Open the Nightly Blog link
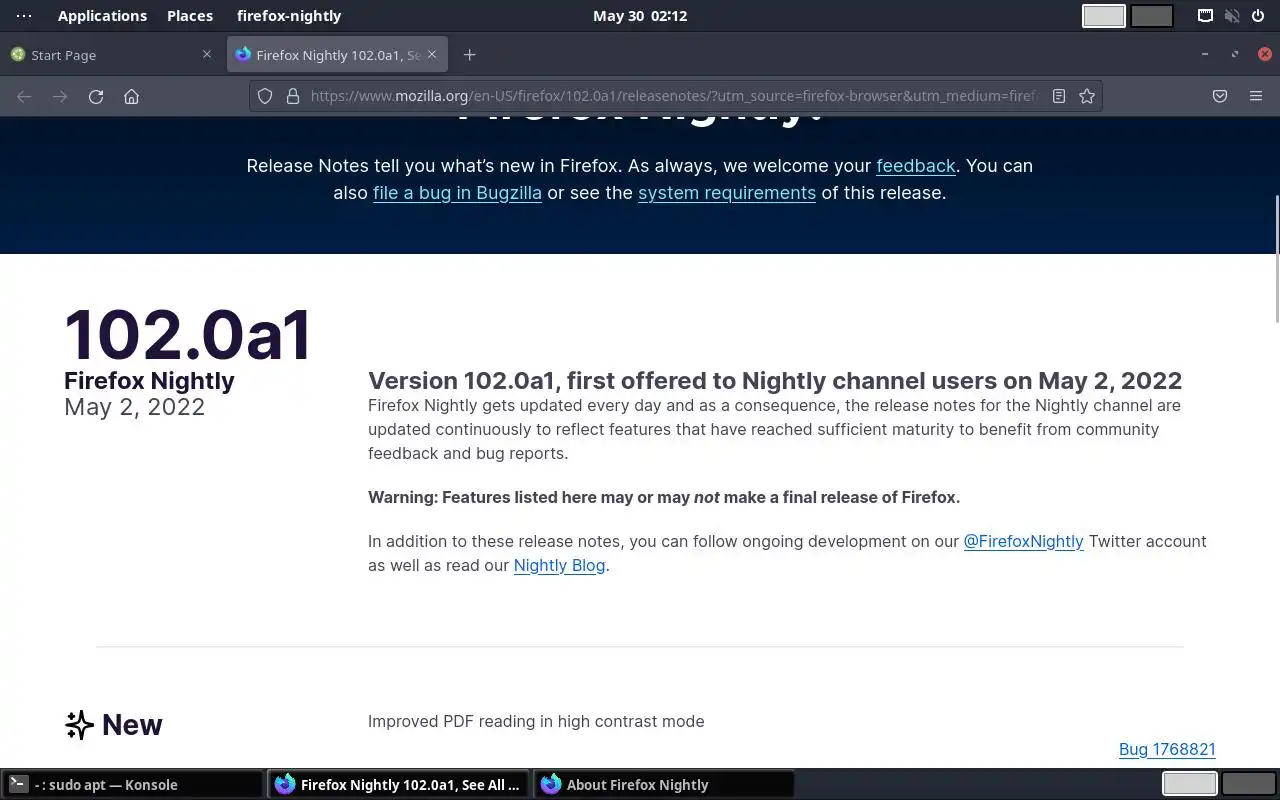Screen dimensions: 1280x800 point(559,565)
